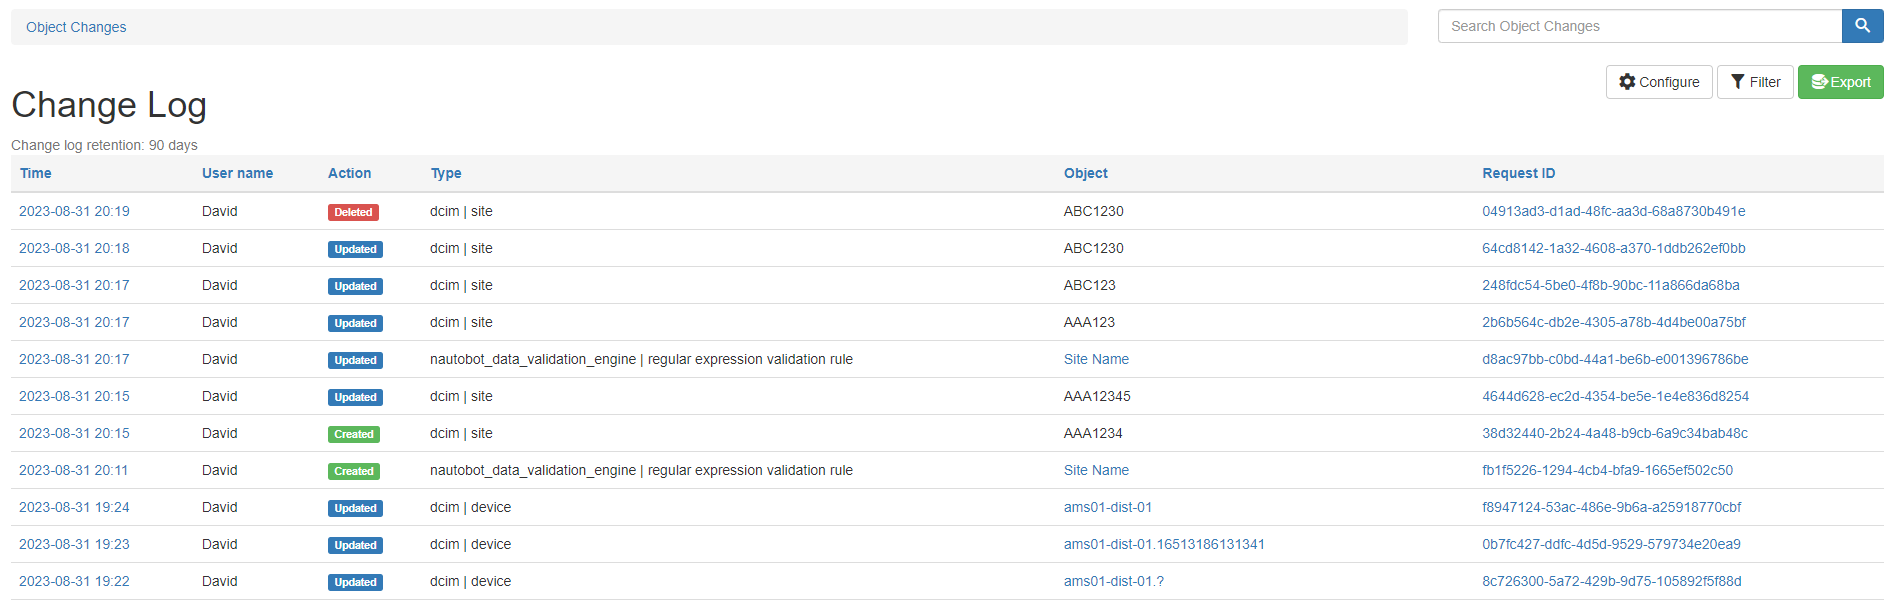This screenshot has height=600, width=1897.
Task: Click the magnifying glass search button
Action: 1861,26
